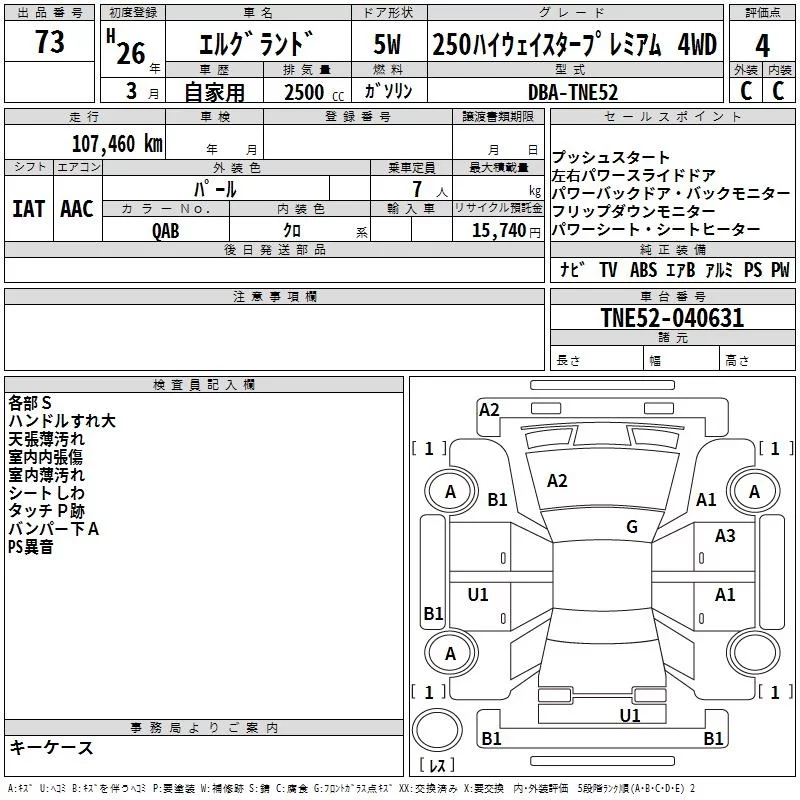Click the car name エルグランド
Viewport: 800px width, 800px height.
pyautogui.click(x=256, y=44)
